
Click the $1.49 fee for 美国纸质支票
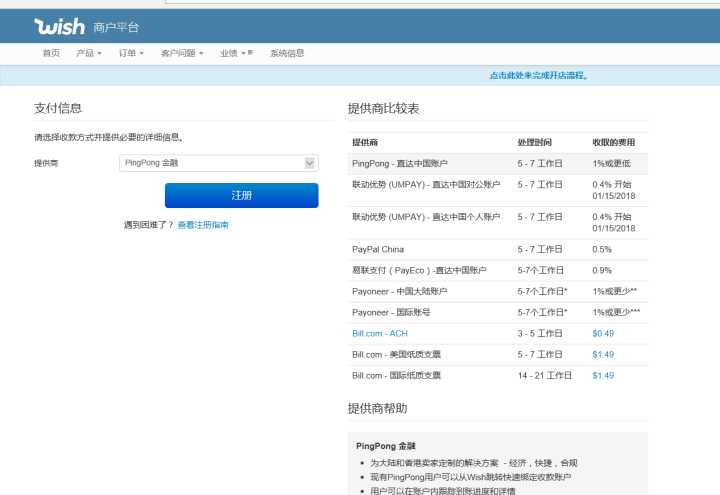coord(603,354)
